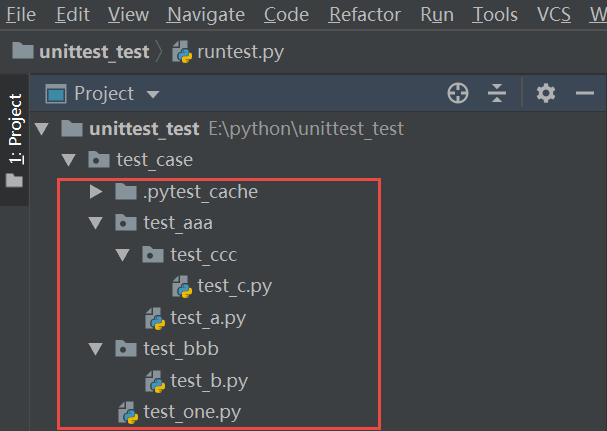Collapse the test_bbb package
Screen dimensions: 607x431
coord(96,349)
